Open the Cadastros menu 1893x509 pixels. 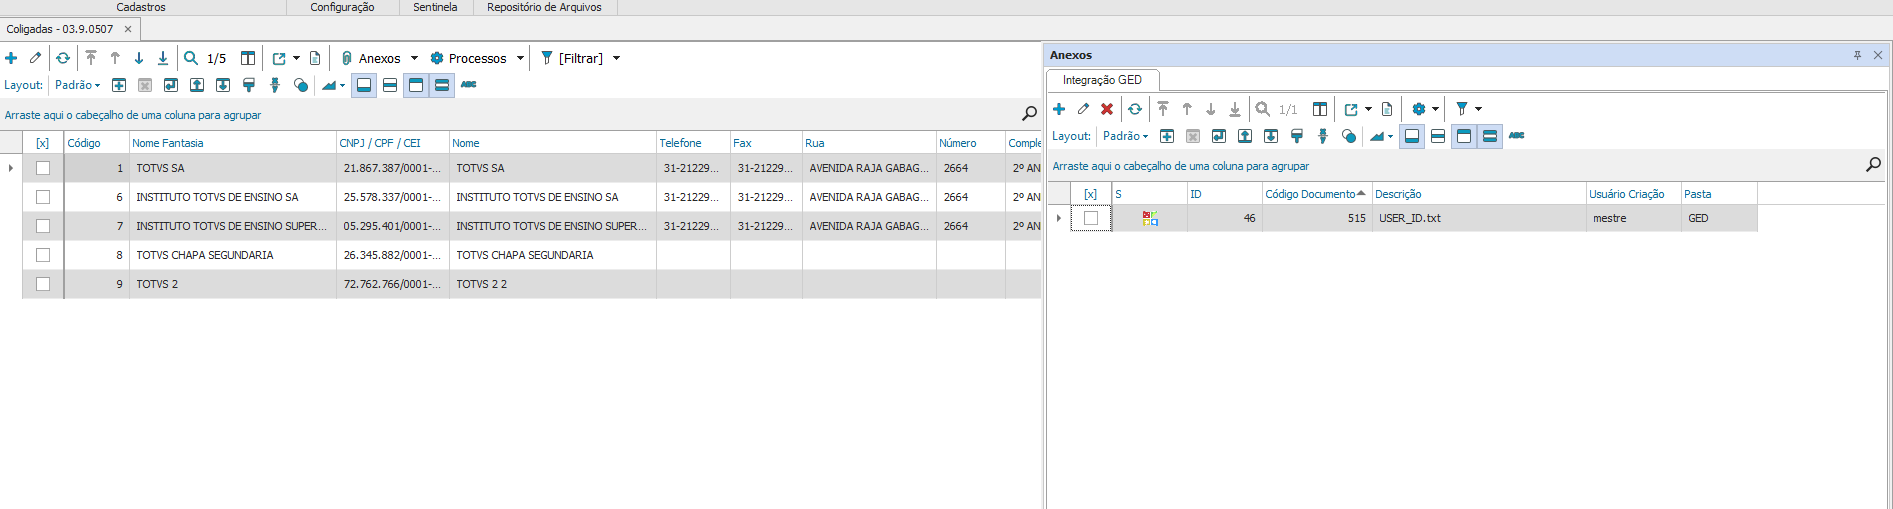pyautogui.click(x=141, y=7)
